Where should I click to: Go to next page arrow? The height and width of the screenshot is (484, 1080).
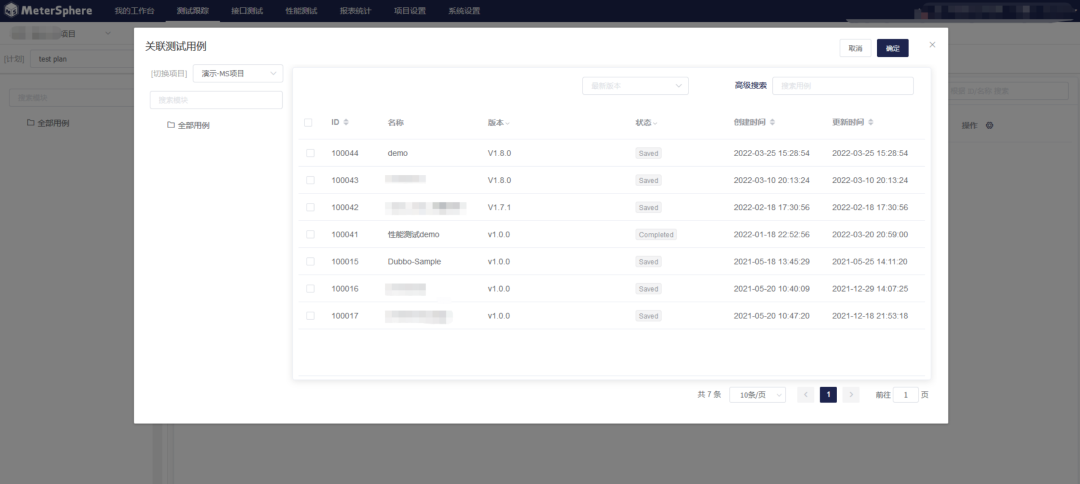click(851, 394)
